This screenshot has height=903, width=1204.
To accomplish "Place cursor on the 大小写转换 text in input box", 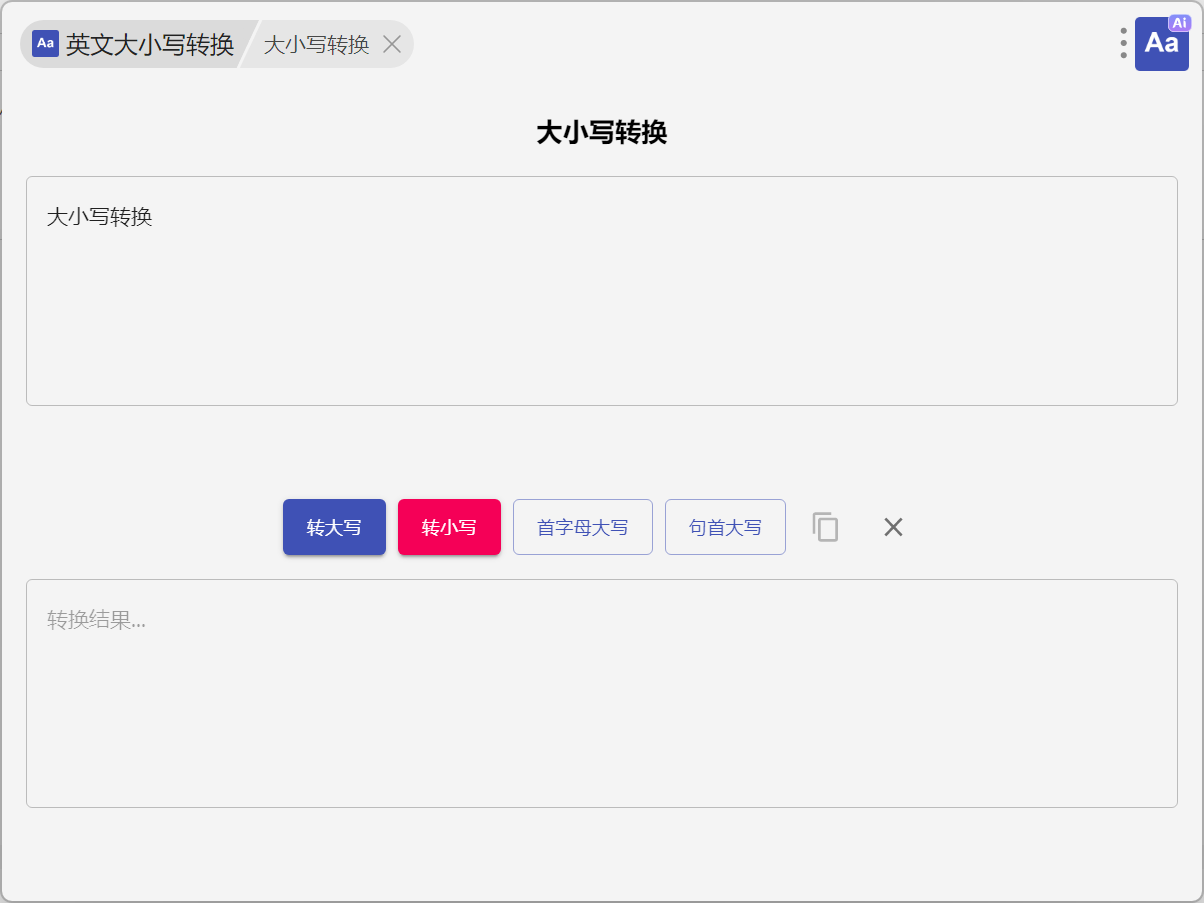I will tap(100, 217).
